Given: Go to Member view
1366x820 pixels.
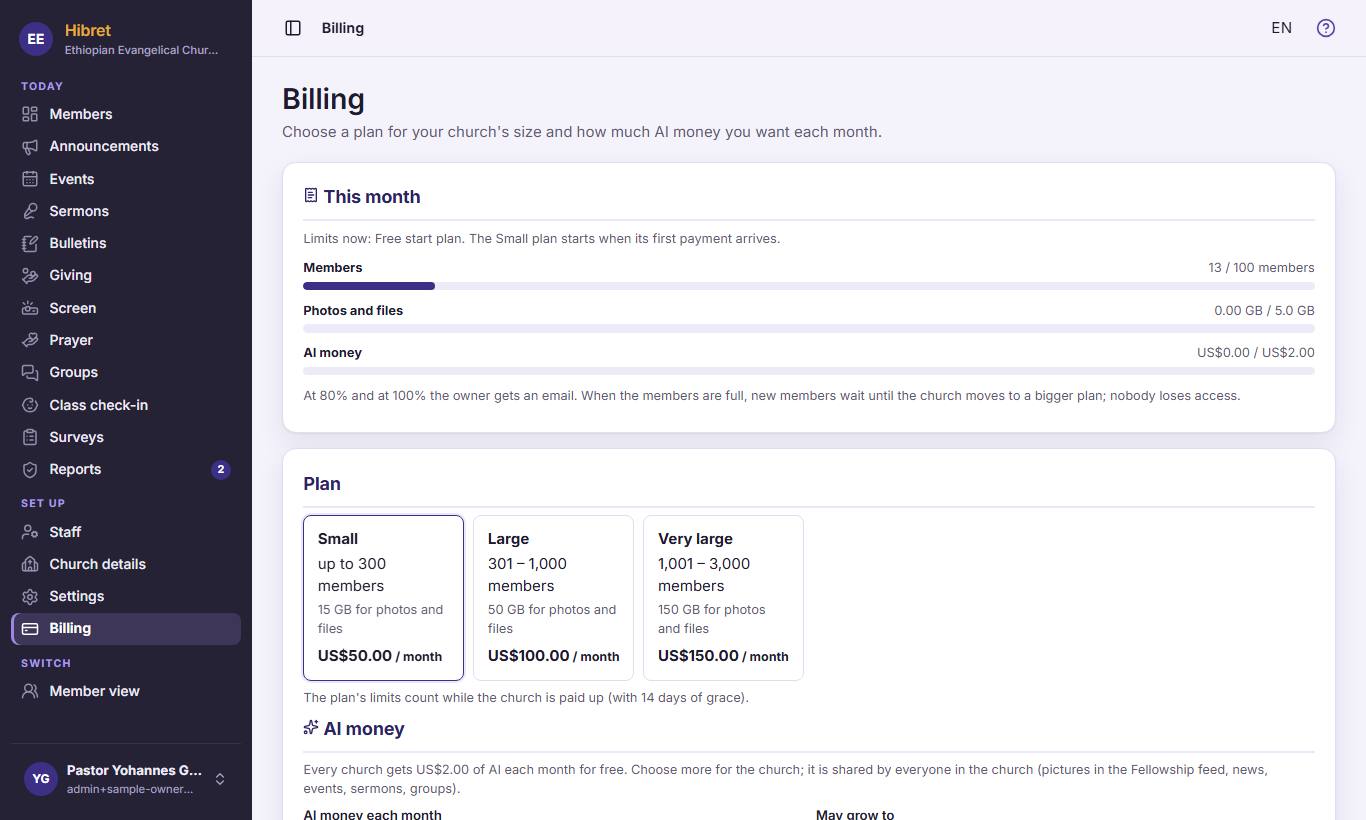Looking at the screenshot, I should coord(126,691).
